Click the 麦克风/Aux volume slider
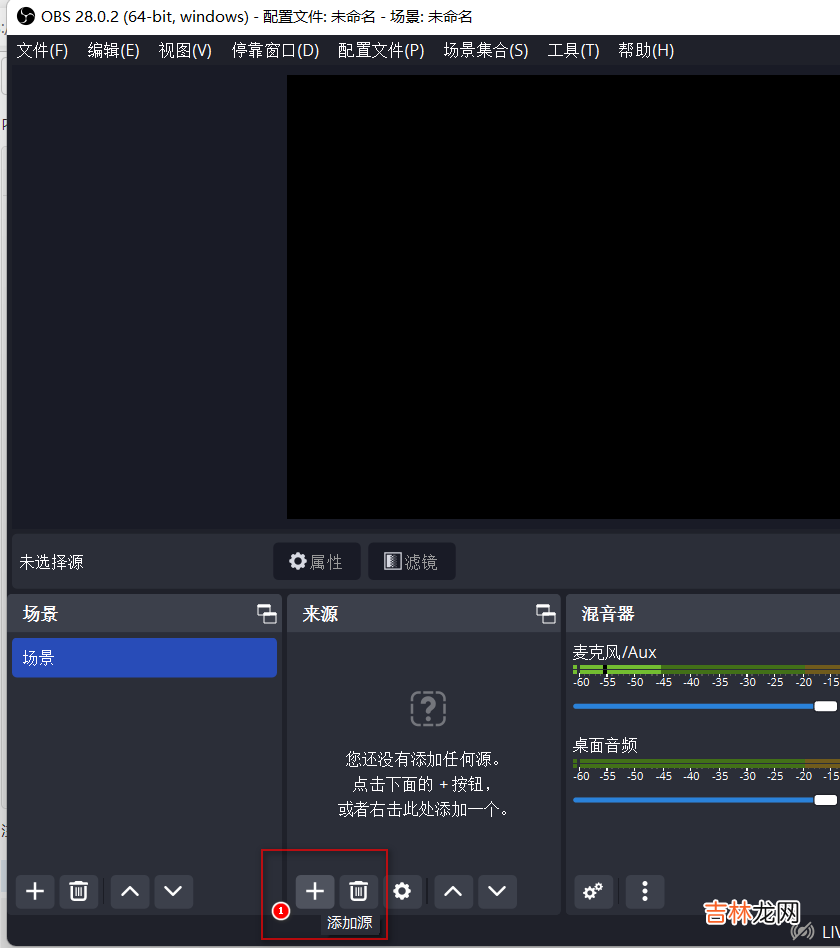This screenshot has width=840, height=948. tap(700, 706)
